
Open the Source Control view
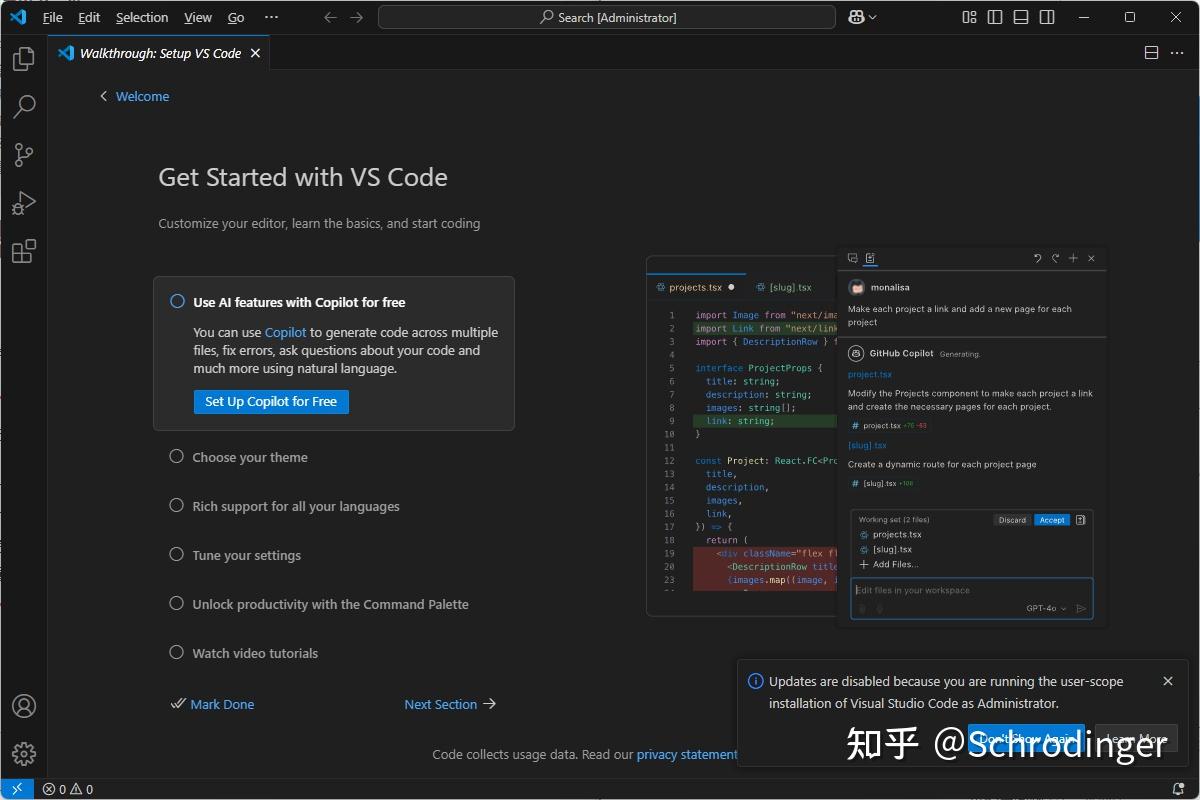[x=23, y=154]
